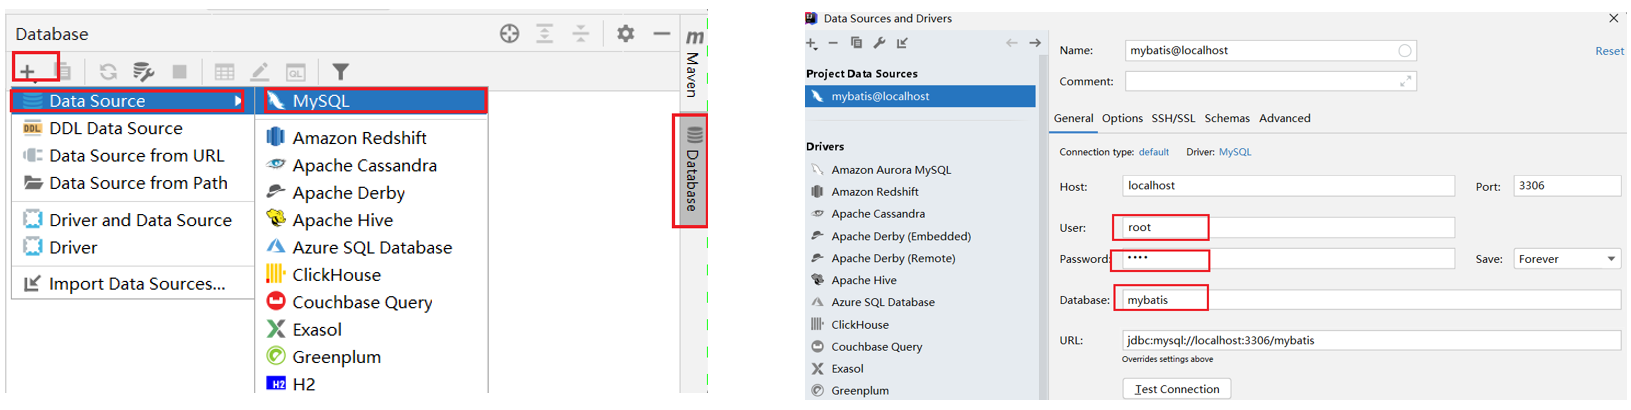Open the Schemas tab
This screenshot has height=410, width=1631.
pyautogui.click(x=1226, y=118)
